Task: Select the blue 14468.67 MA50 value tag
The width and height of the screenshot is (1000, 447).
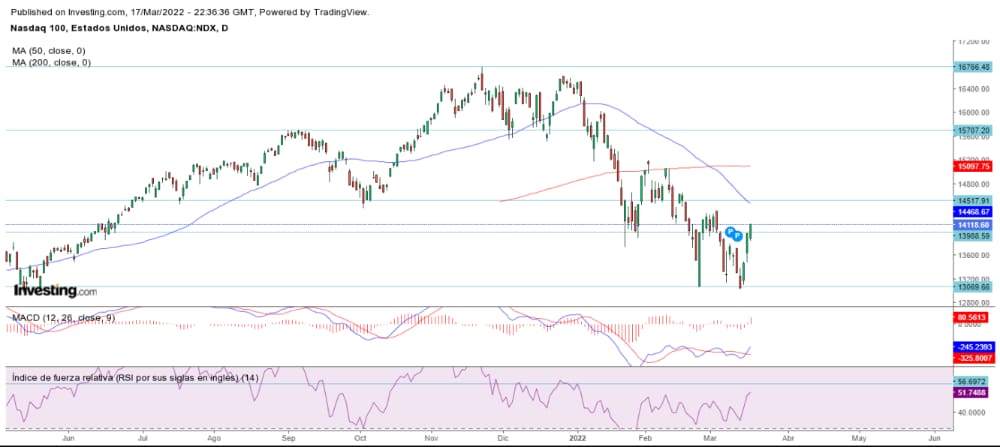Action: click(972, 211)
